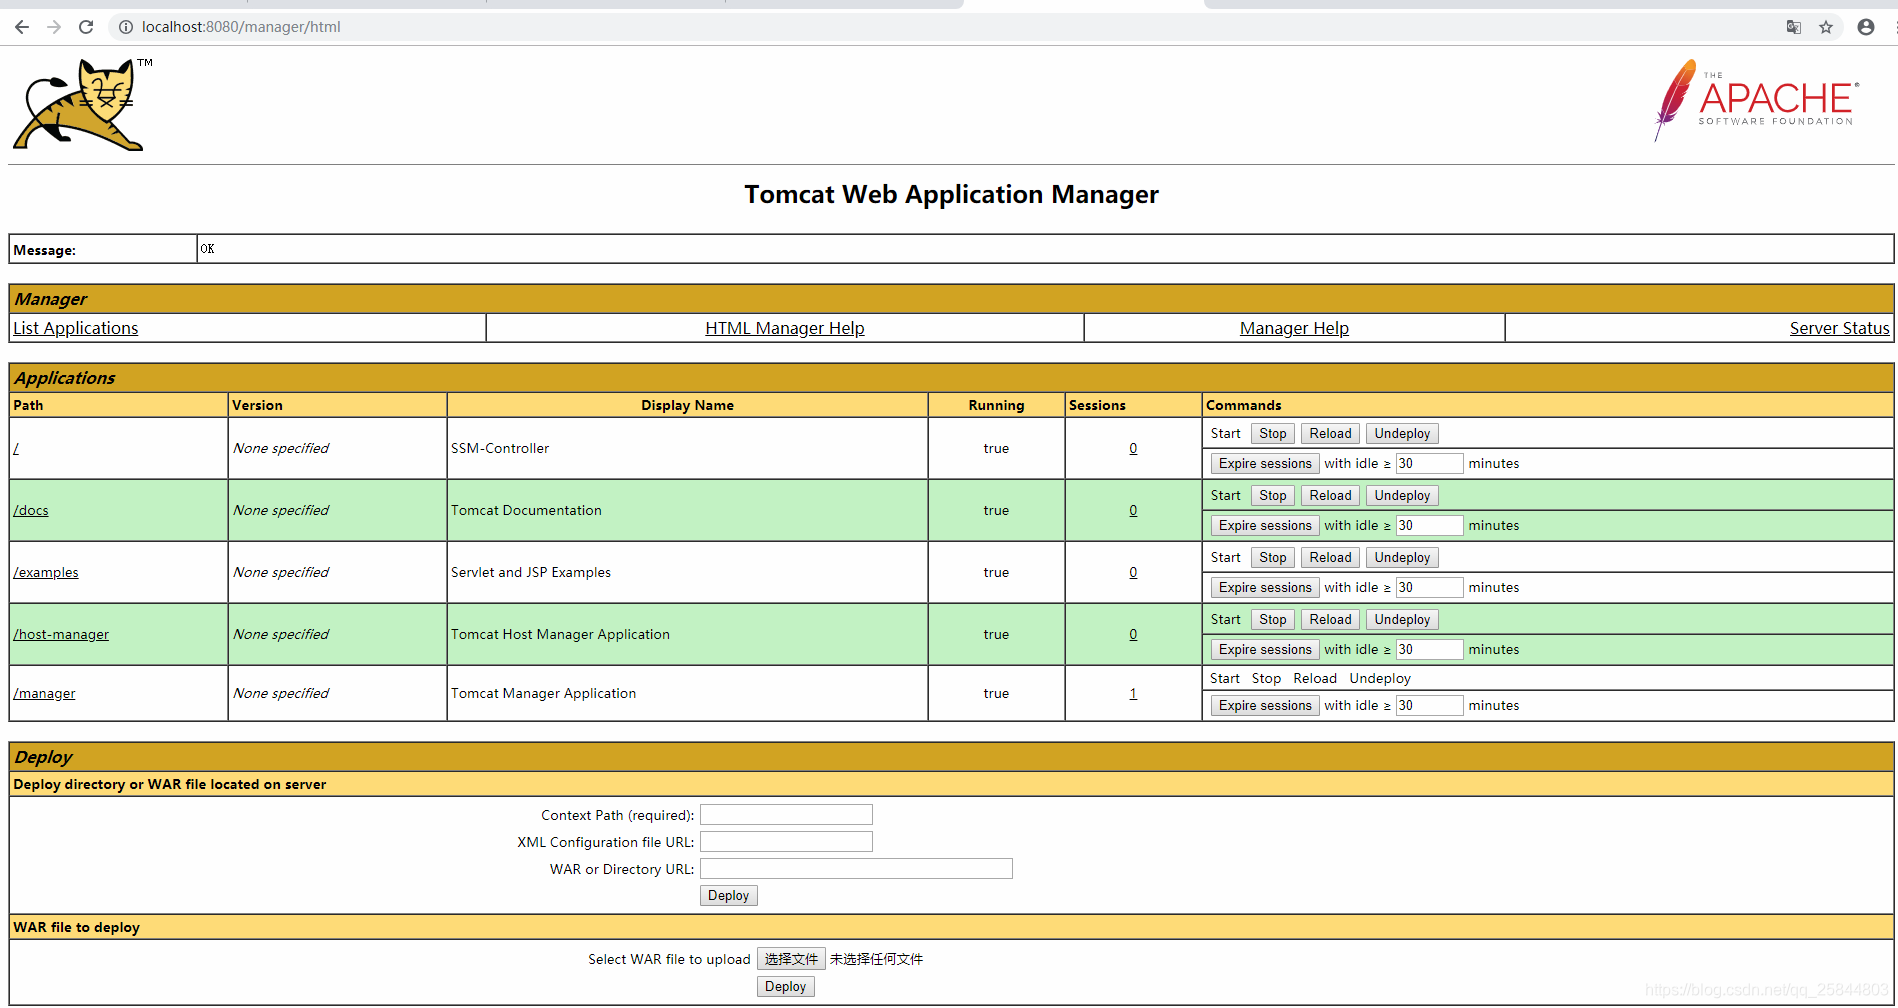Undeploy the /examples application
The width and height of the screenshot is (1898, 1008).
click(x=1402, y=557)
